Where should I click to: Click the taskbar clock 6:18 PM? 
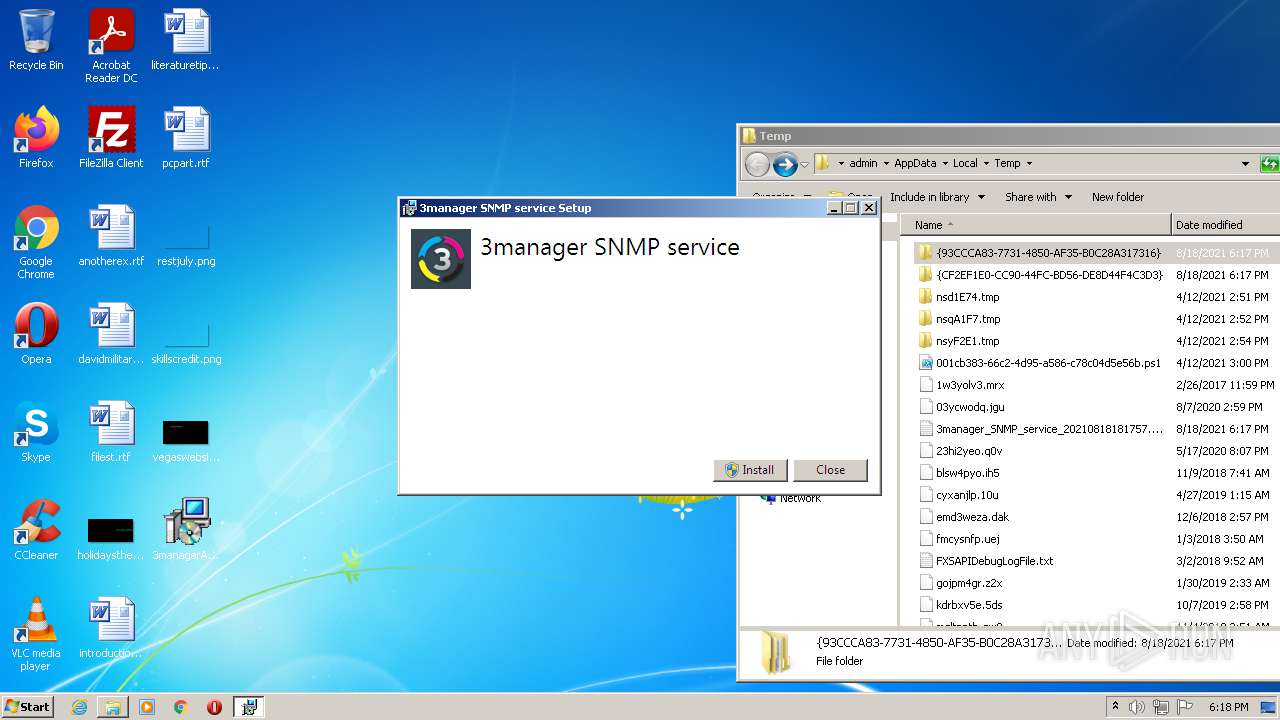tap(1228, 707)
